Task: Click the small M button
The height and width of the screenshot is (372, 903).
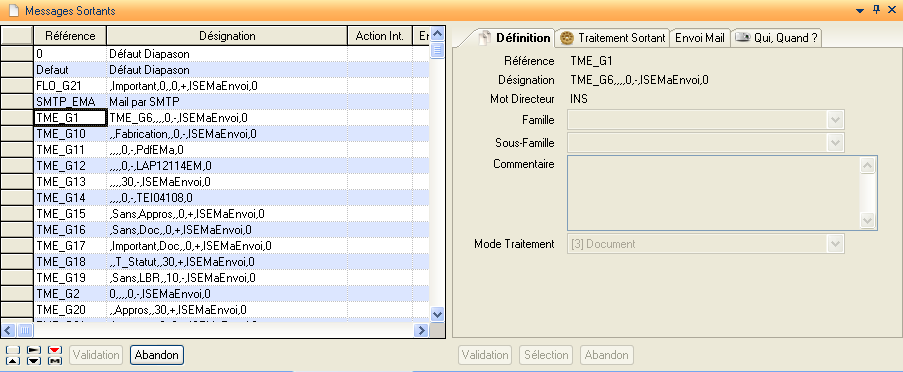Action: coord(55,361)
